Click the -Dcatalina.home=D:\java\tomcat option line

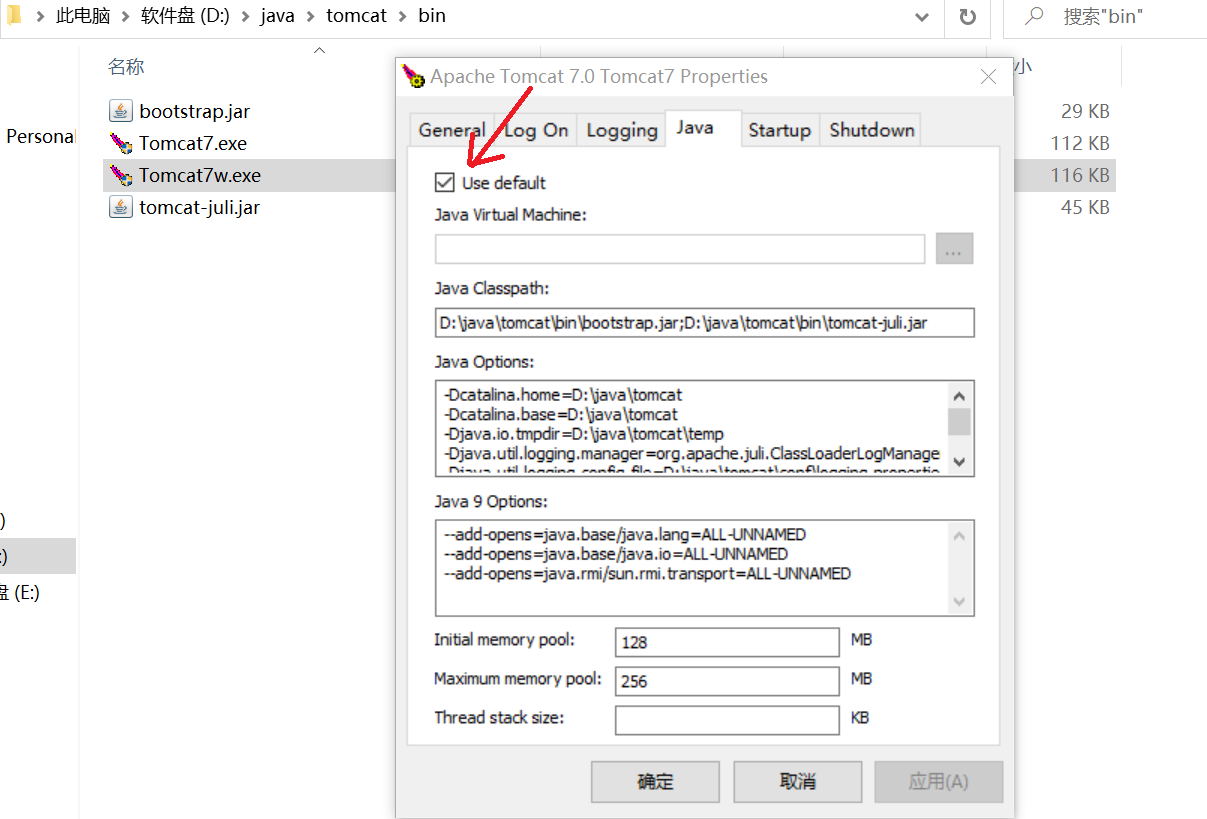(x=563, y=394)
